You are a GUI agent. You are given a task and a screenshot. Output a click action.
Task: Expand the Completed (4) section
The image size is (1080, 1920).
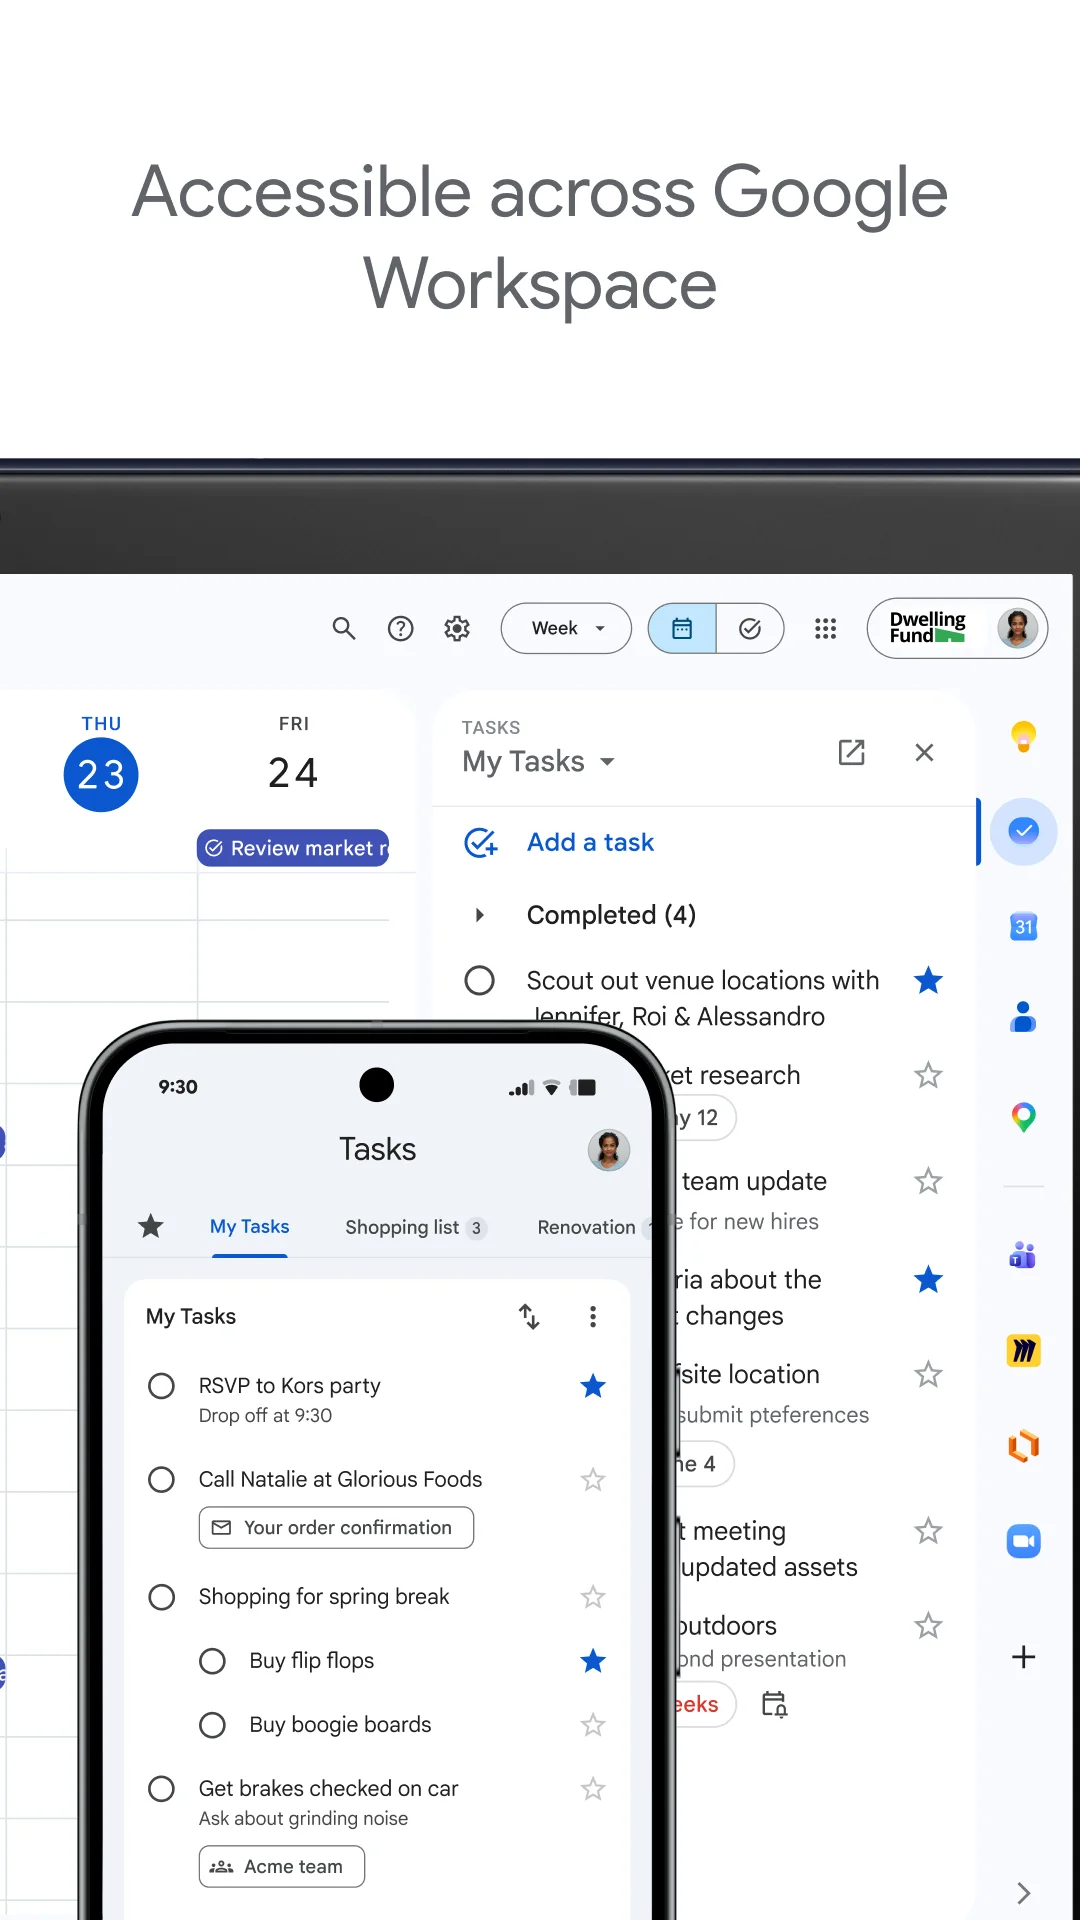coord(480,915)
